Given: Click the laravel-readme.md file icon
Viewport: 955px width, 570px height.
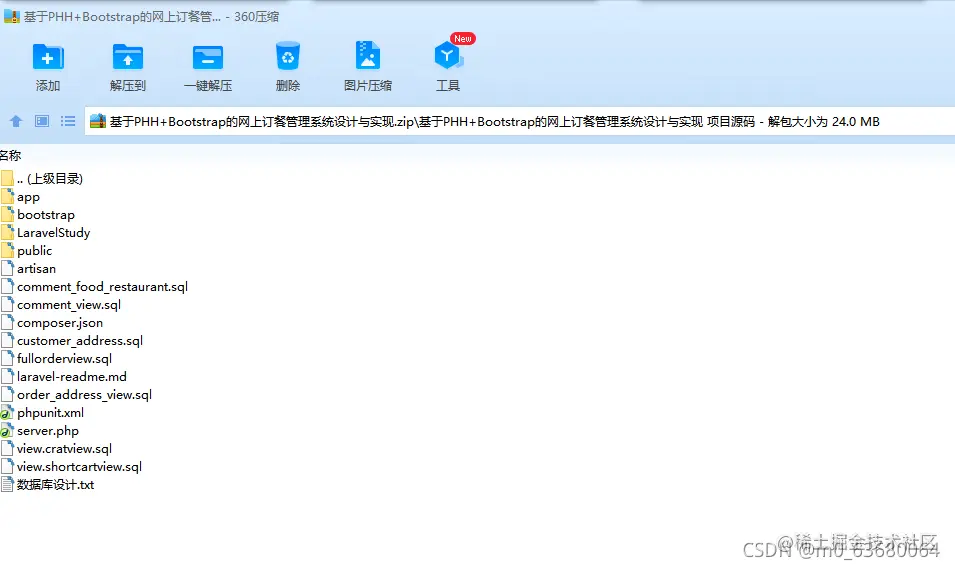Looking at the screenshot, I should click(x=7, y=376).
